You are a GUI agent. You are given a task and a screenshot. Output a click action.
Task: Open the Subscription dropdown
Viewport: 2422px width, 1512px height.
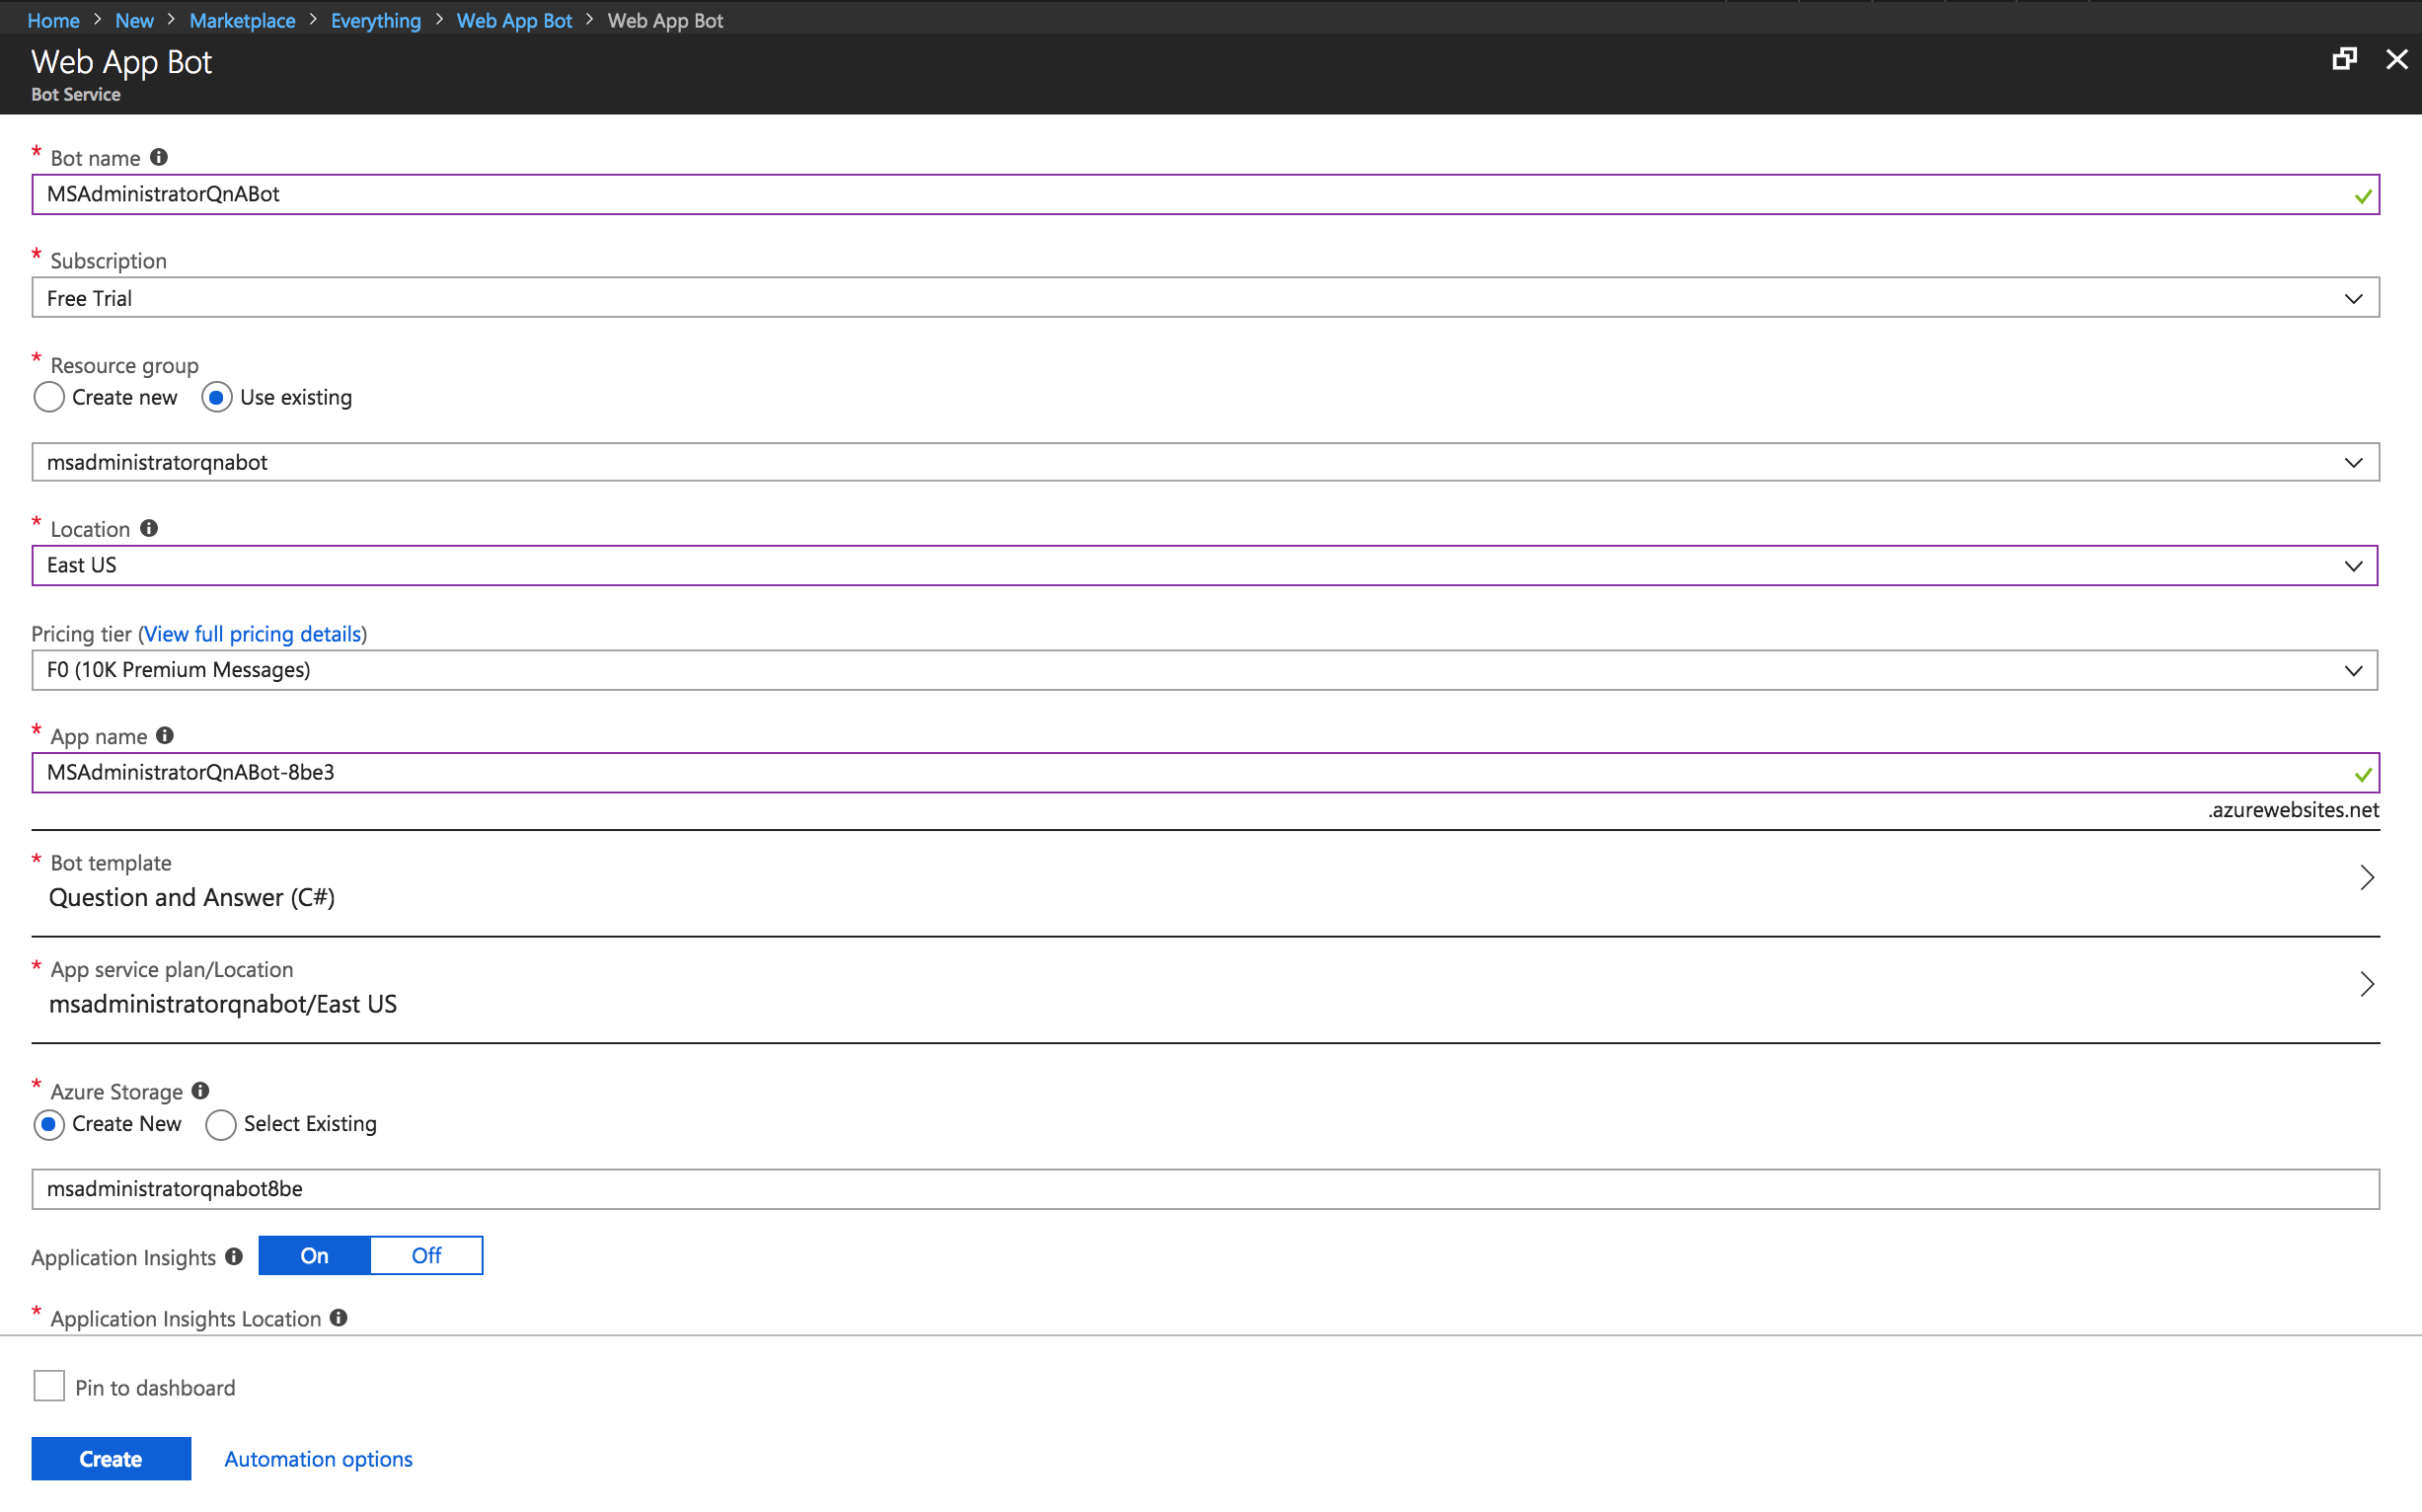click(1205, 298)
